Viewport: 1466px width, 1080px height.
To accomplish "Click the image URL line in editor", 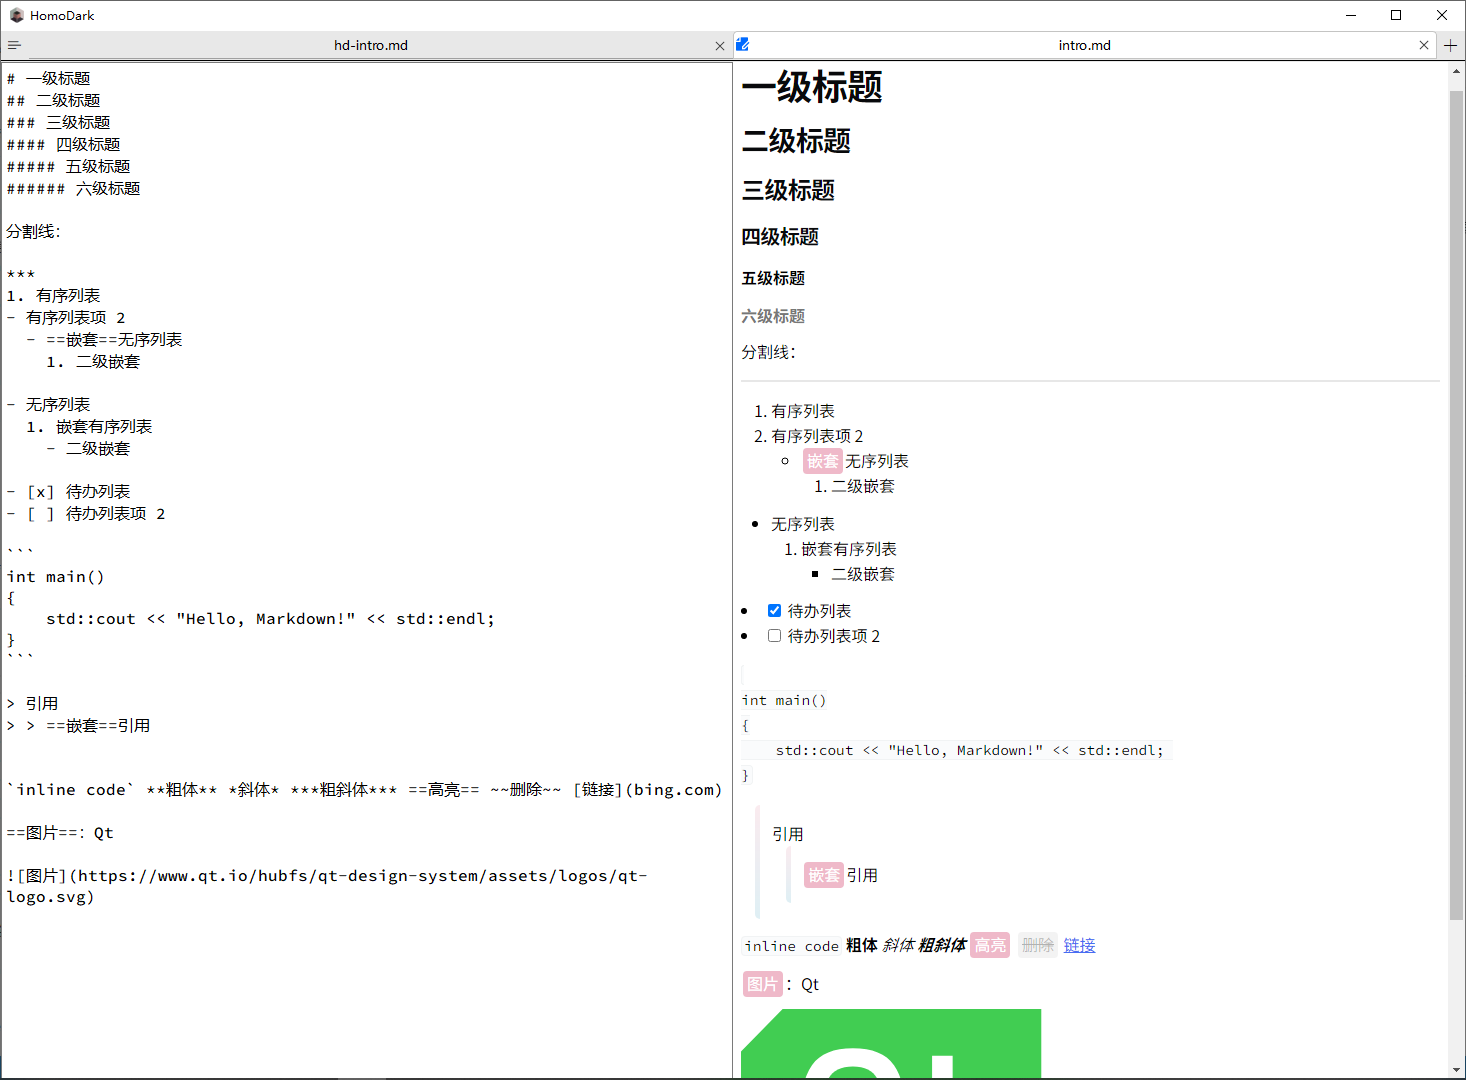I will [327, 886].
